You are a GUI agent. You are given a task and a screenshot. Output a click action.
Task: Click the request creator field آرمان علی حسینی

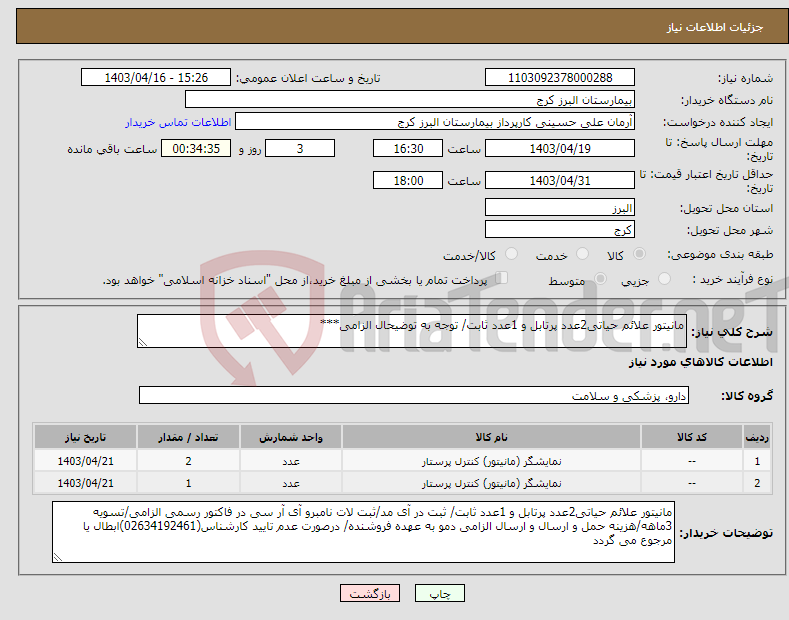coord(435,122)
